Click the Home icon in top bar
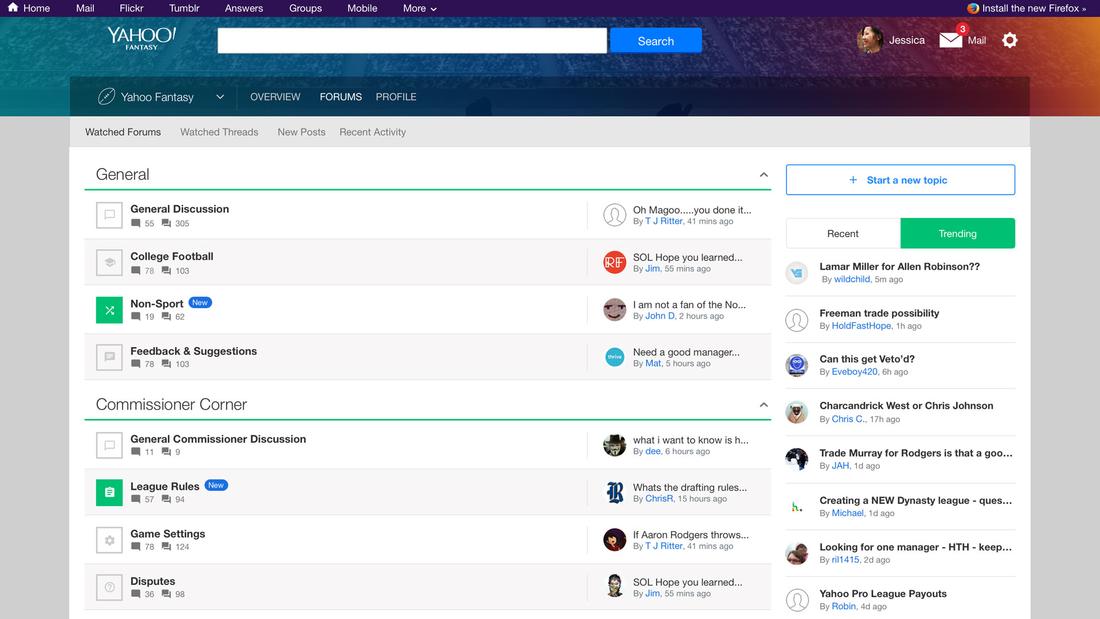 click(x=13, y=8)
